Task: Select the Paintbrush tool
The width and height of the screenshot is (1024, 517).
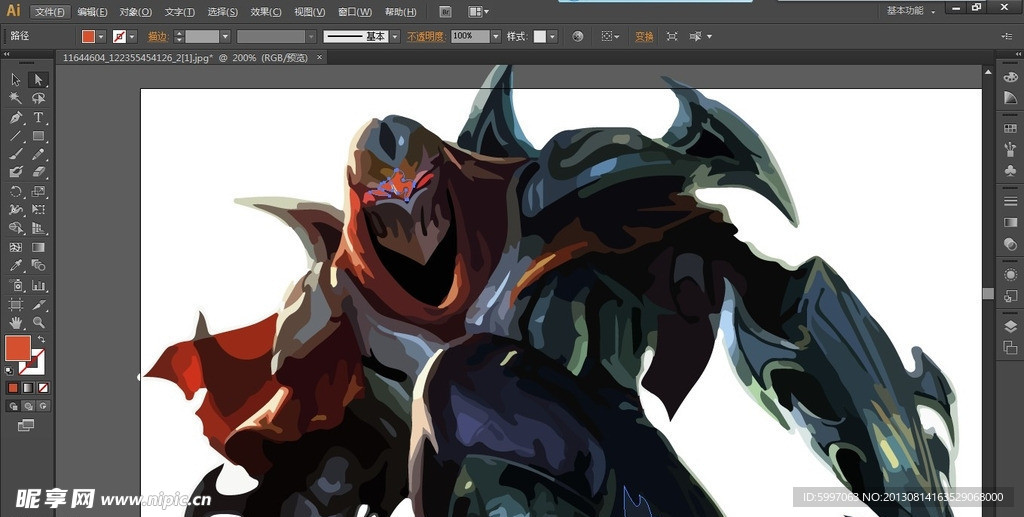Action: pyautogui.click(x=16, y=154)
